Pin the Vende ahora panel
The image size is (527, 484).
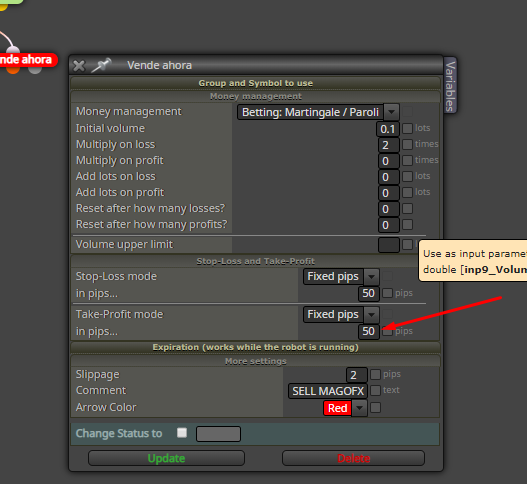[101, 65]
